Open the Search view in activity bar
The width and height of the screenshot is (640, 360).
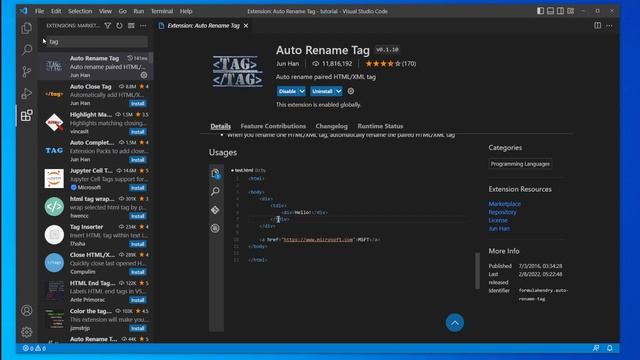(x=27, y=50)
